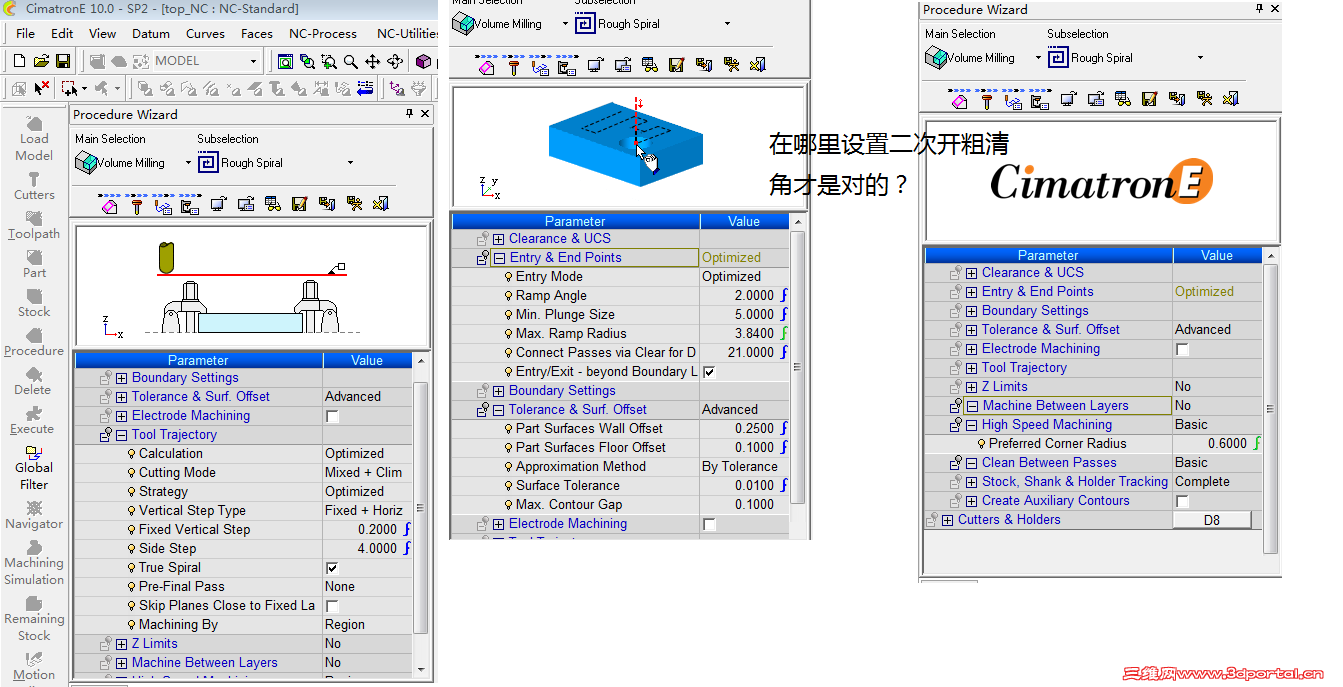The image size is (1343, 687).
Task: Open the Curves menu
Action: pos(205,33)
